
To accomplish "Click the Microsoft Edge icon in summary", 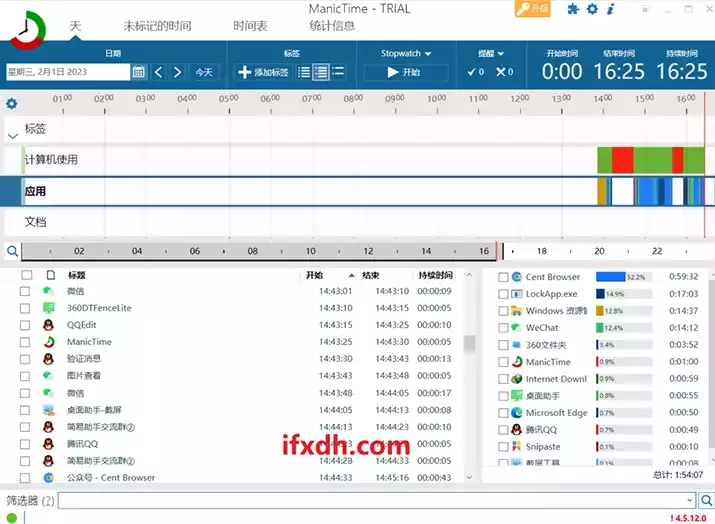I will click(x=516, y=413).
